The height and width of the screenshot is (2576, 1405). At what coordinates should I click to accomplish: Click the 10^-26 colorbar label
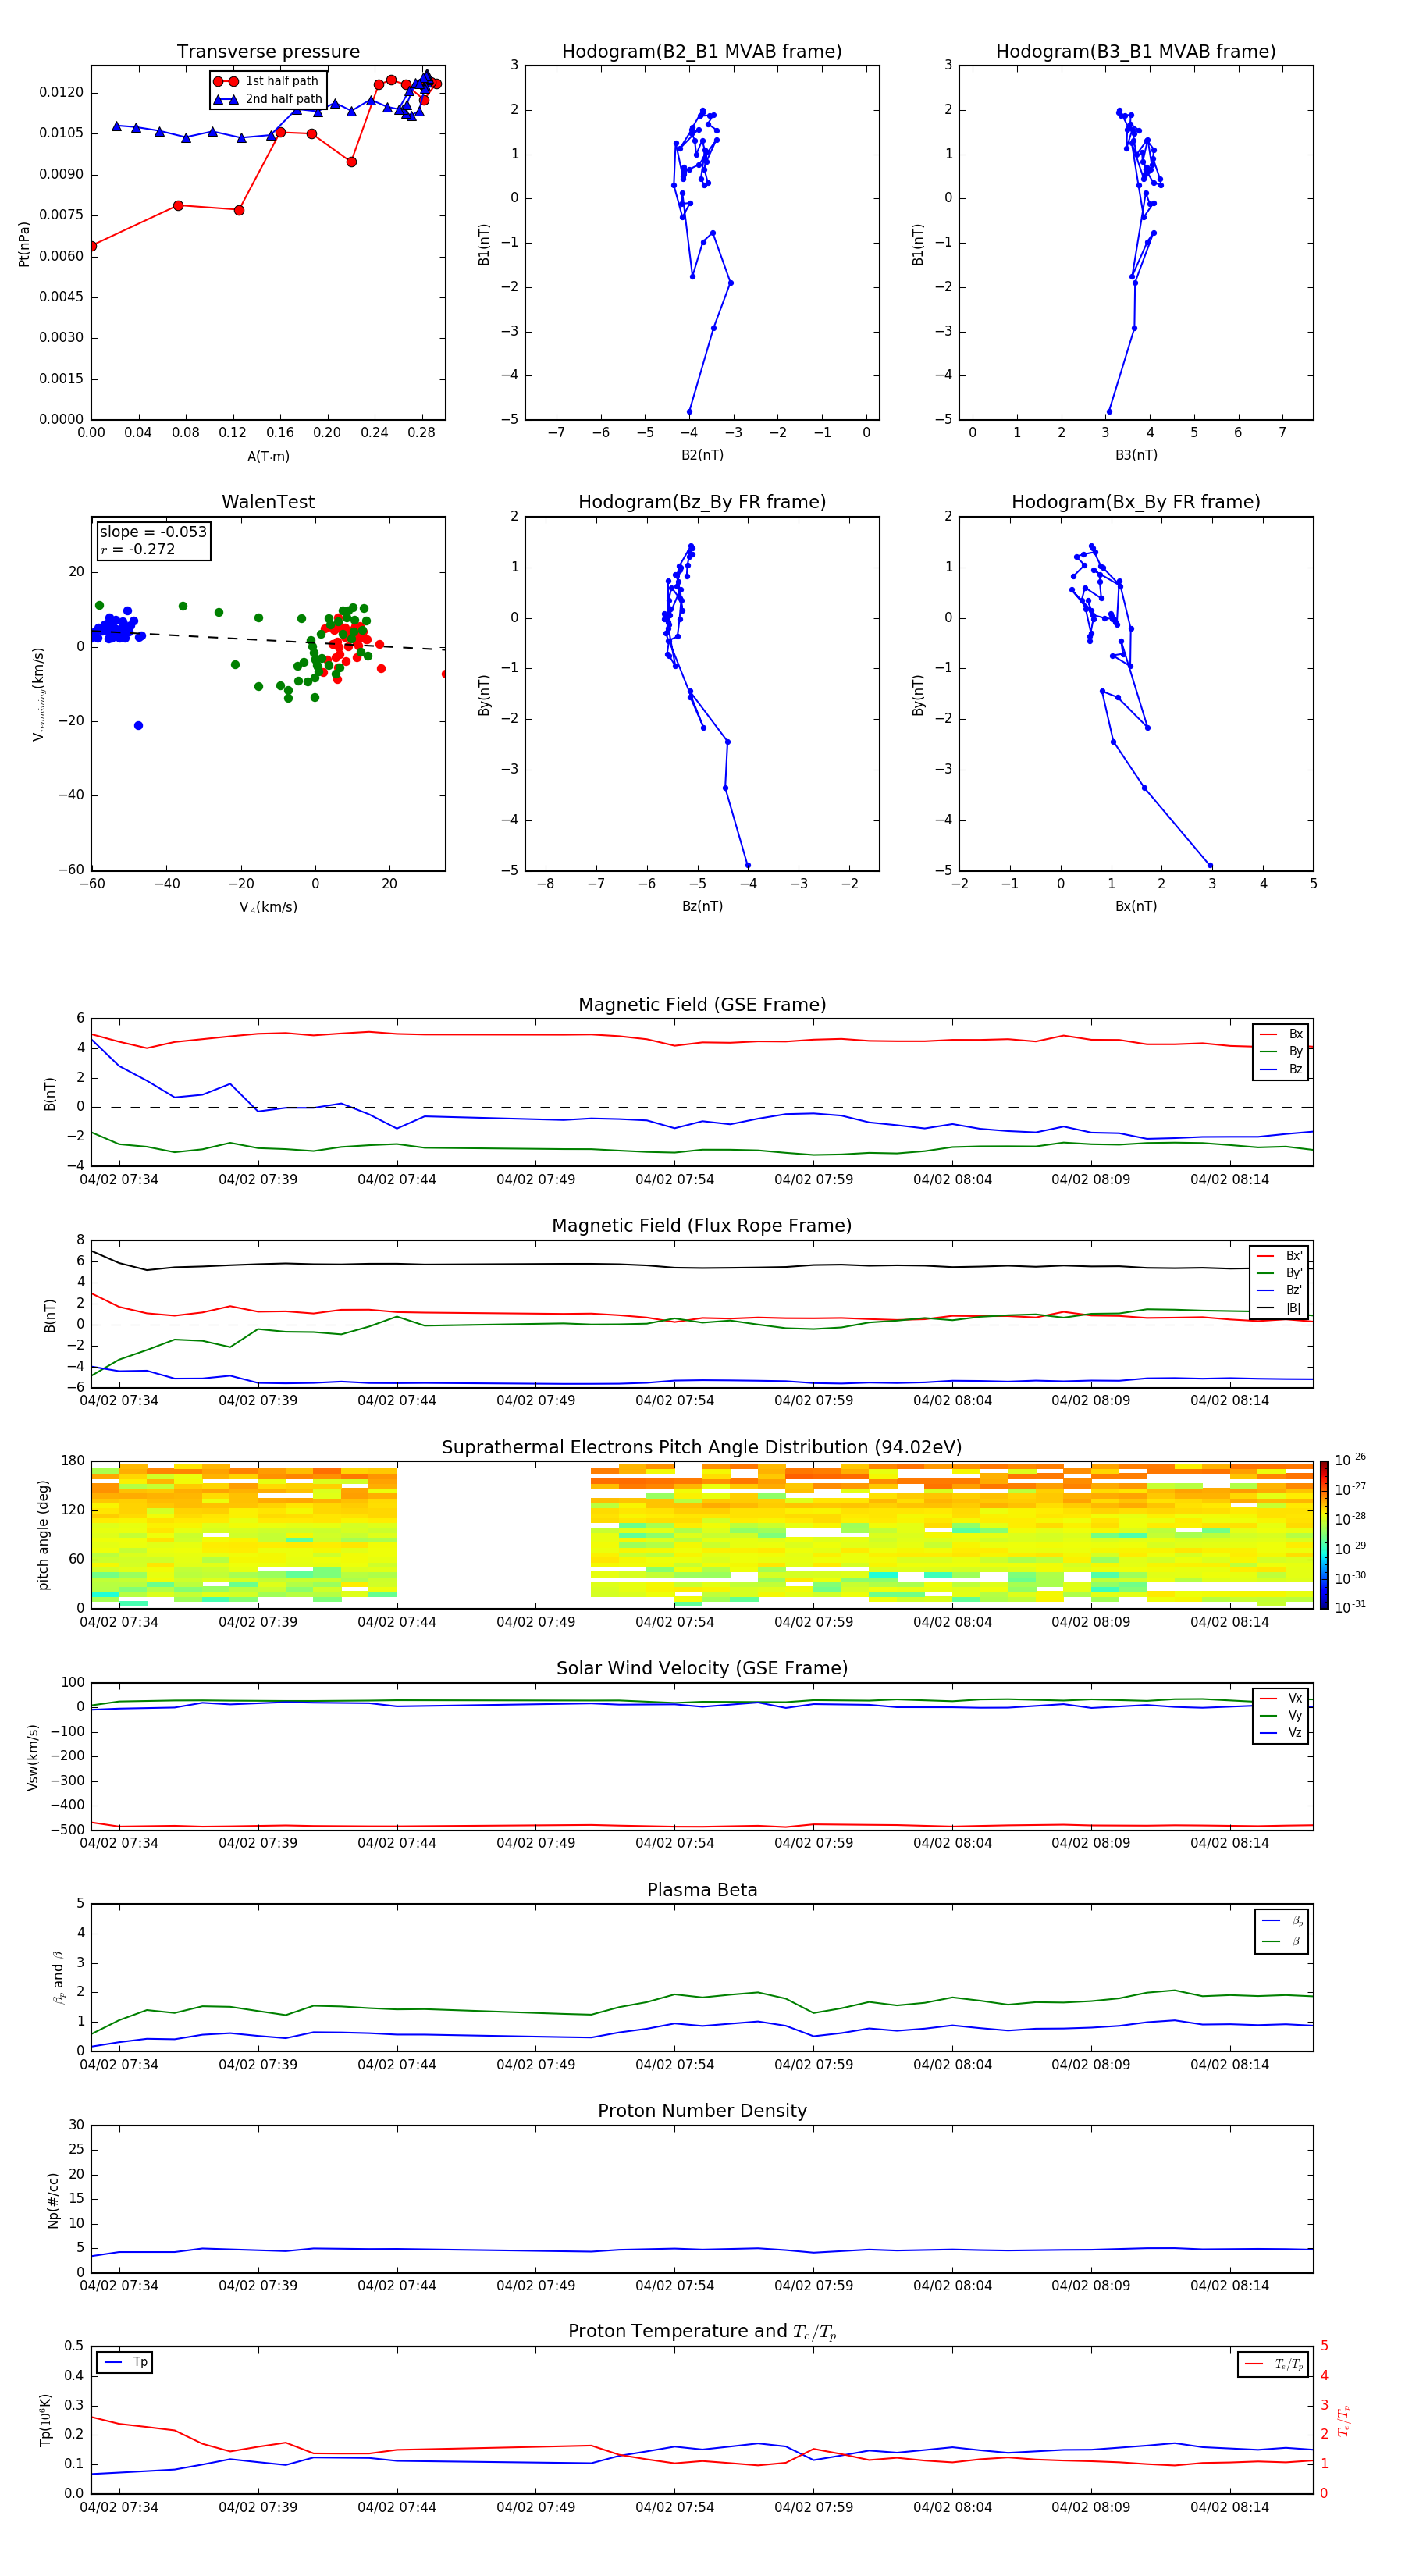coord(1350,1460)
